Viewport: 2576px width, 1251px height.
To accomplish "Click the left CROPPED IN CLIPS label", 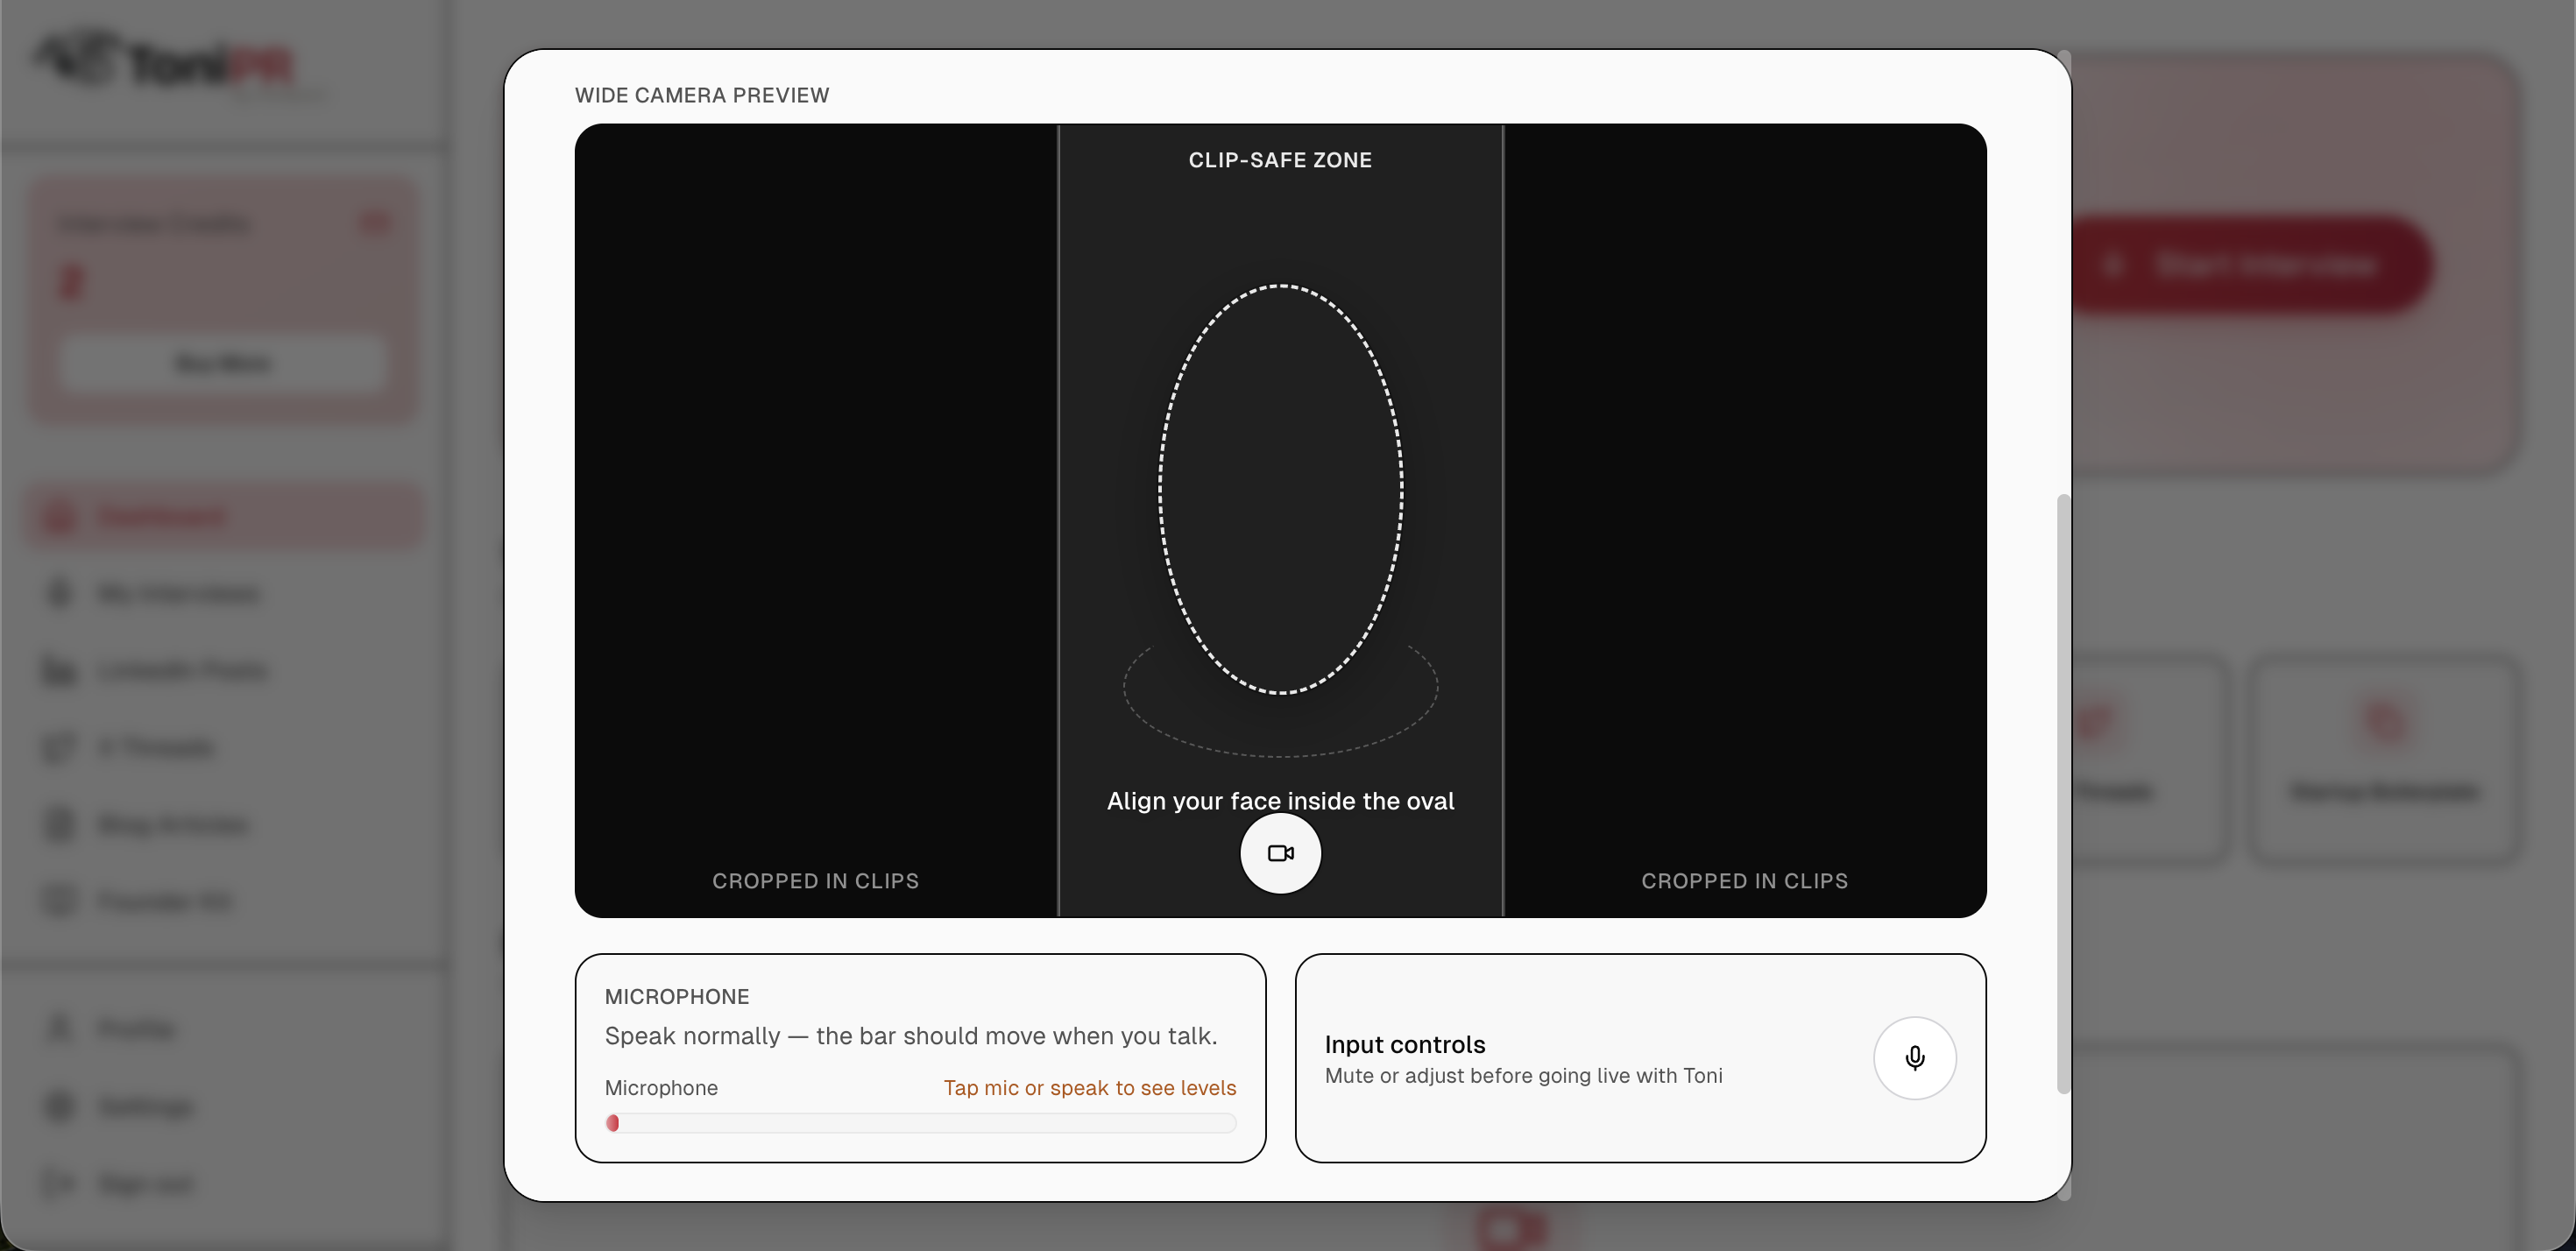I will coord(815,881).
